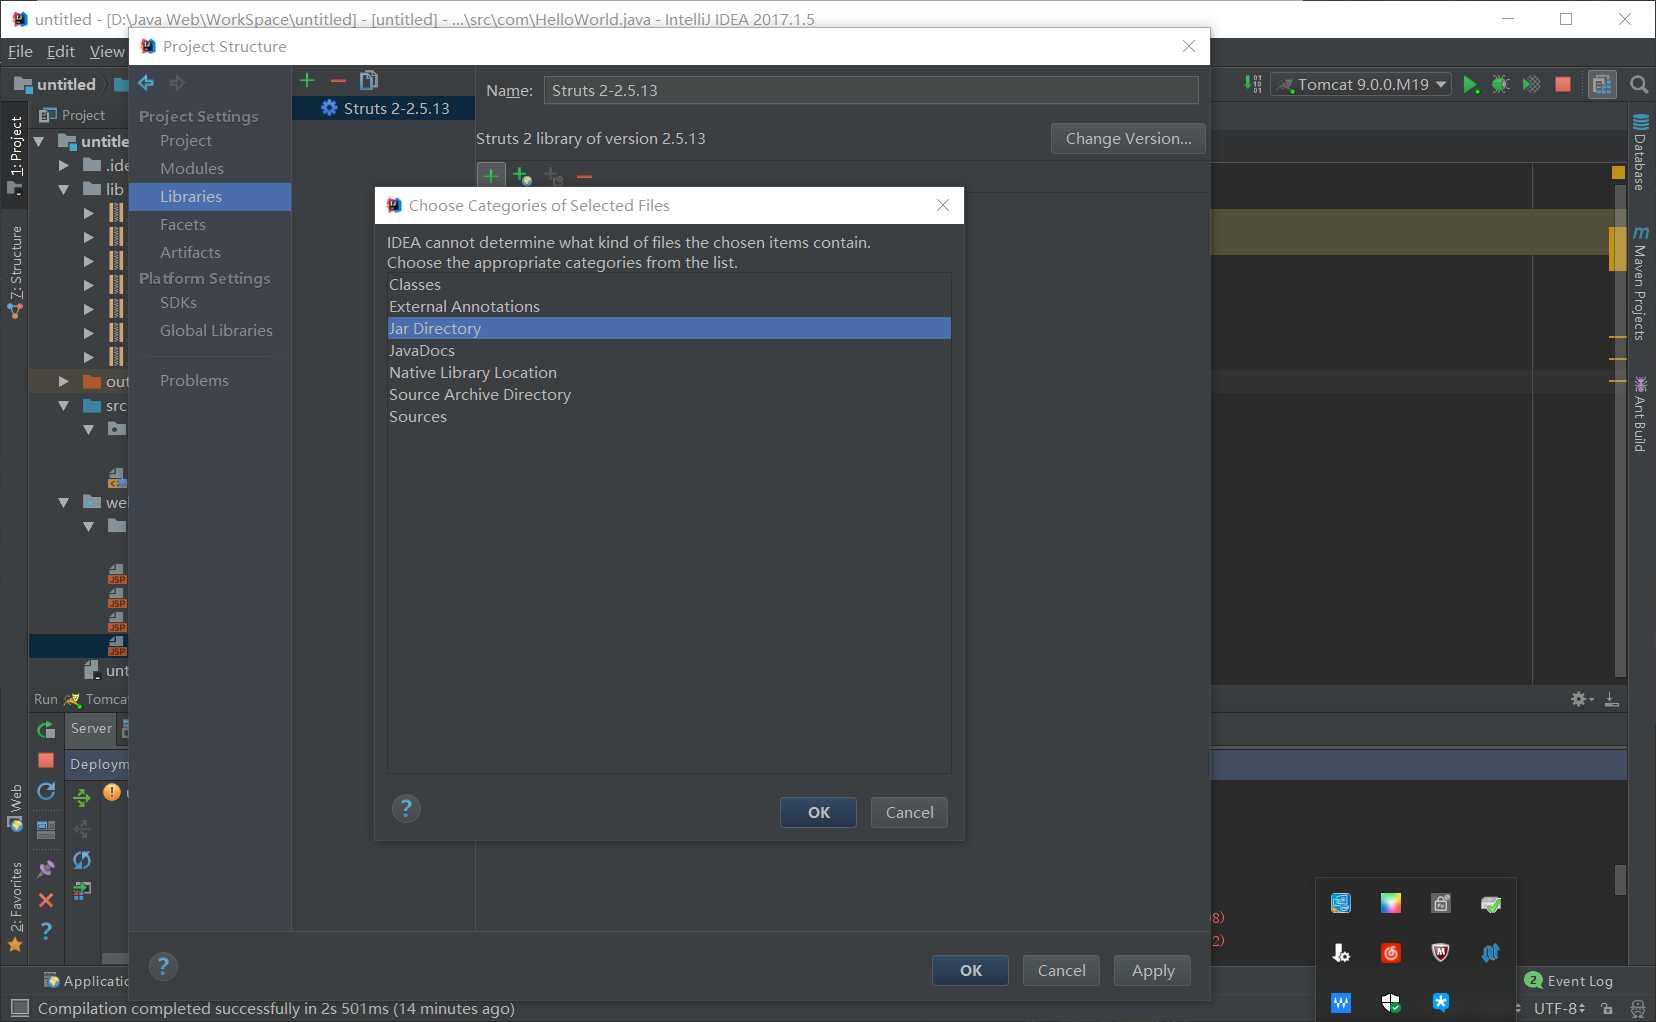Go forward in Project Structure navigation
This screenshot has width=1656, height=1022.
tap(177, 83)
